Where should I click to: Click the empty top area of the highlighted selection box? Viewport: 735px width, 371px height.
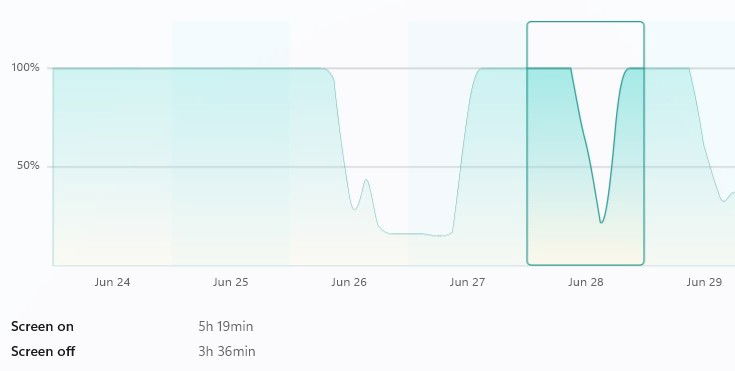[585, 45]
